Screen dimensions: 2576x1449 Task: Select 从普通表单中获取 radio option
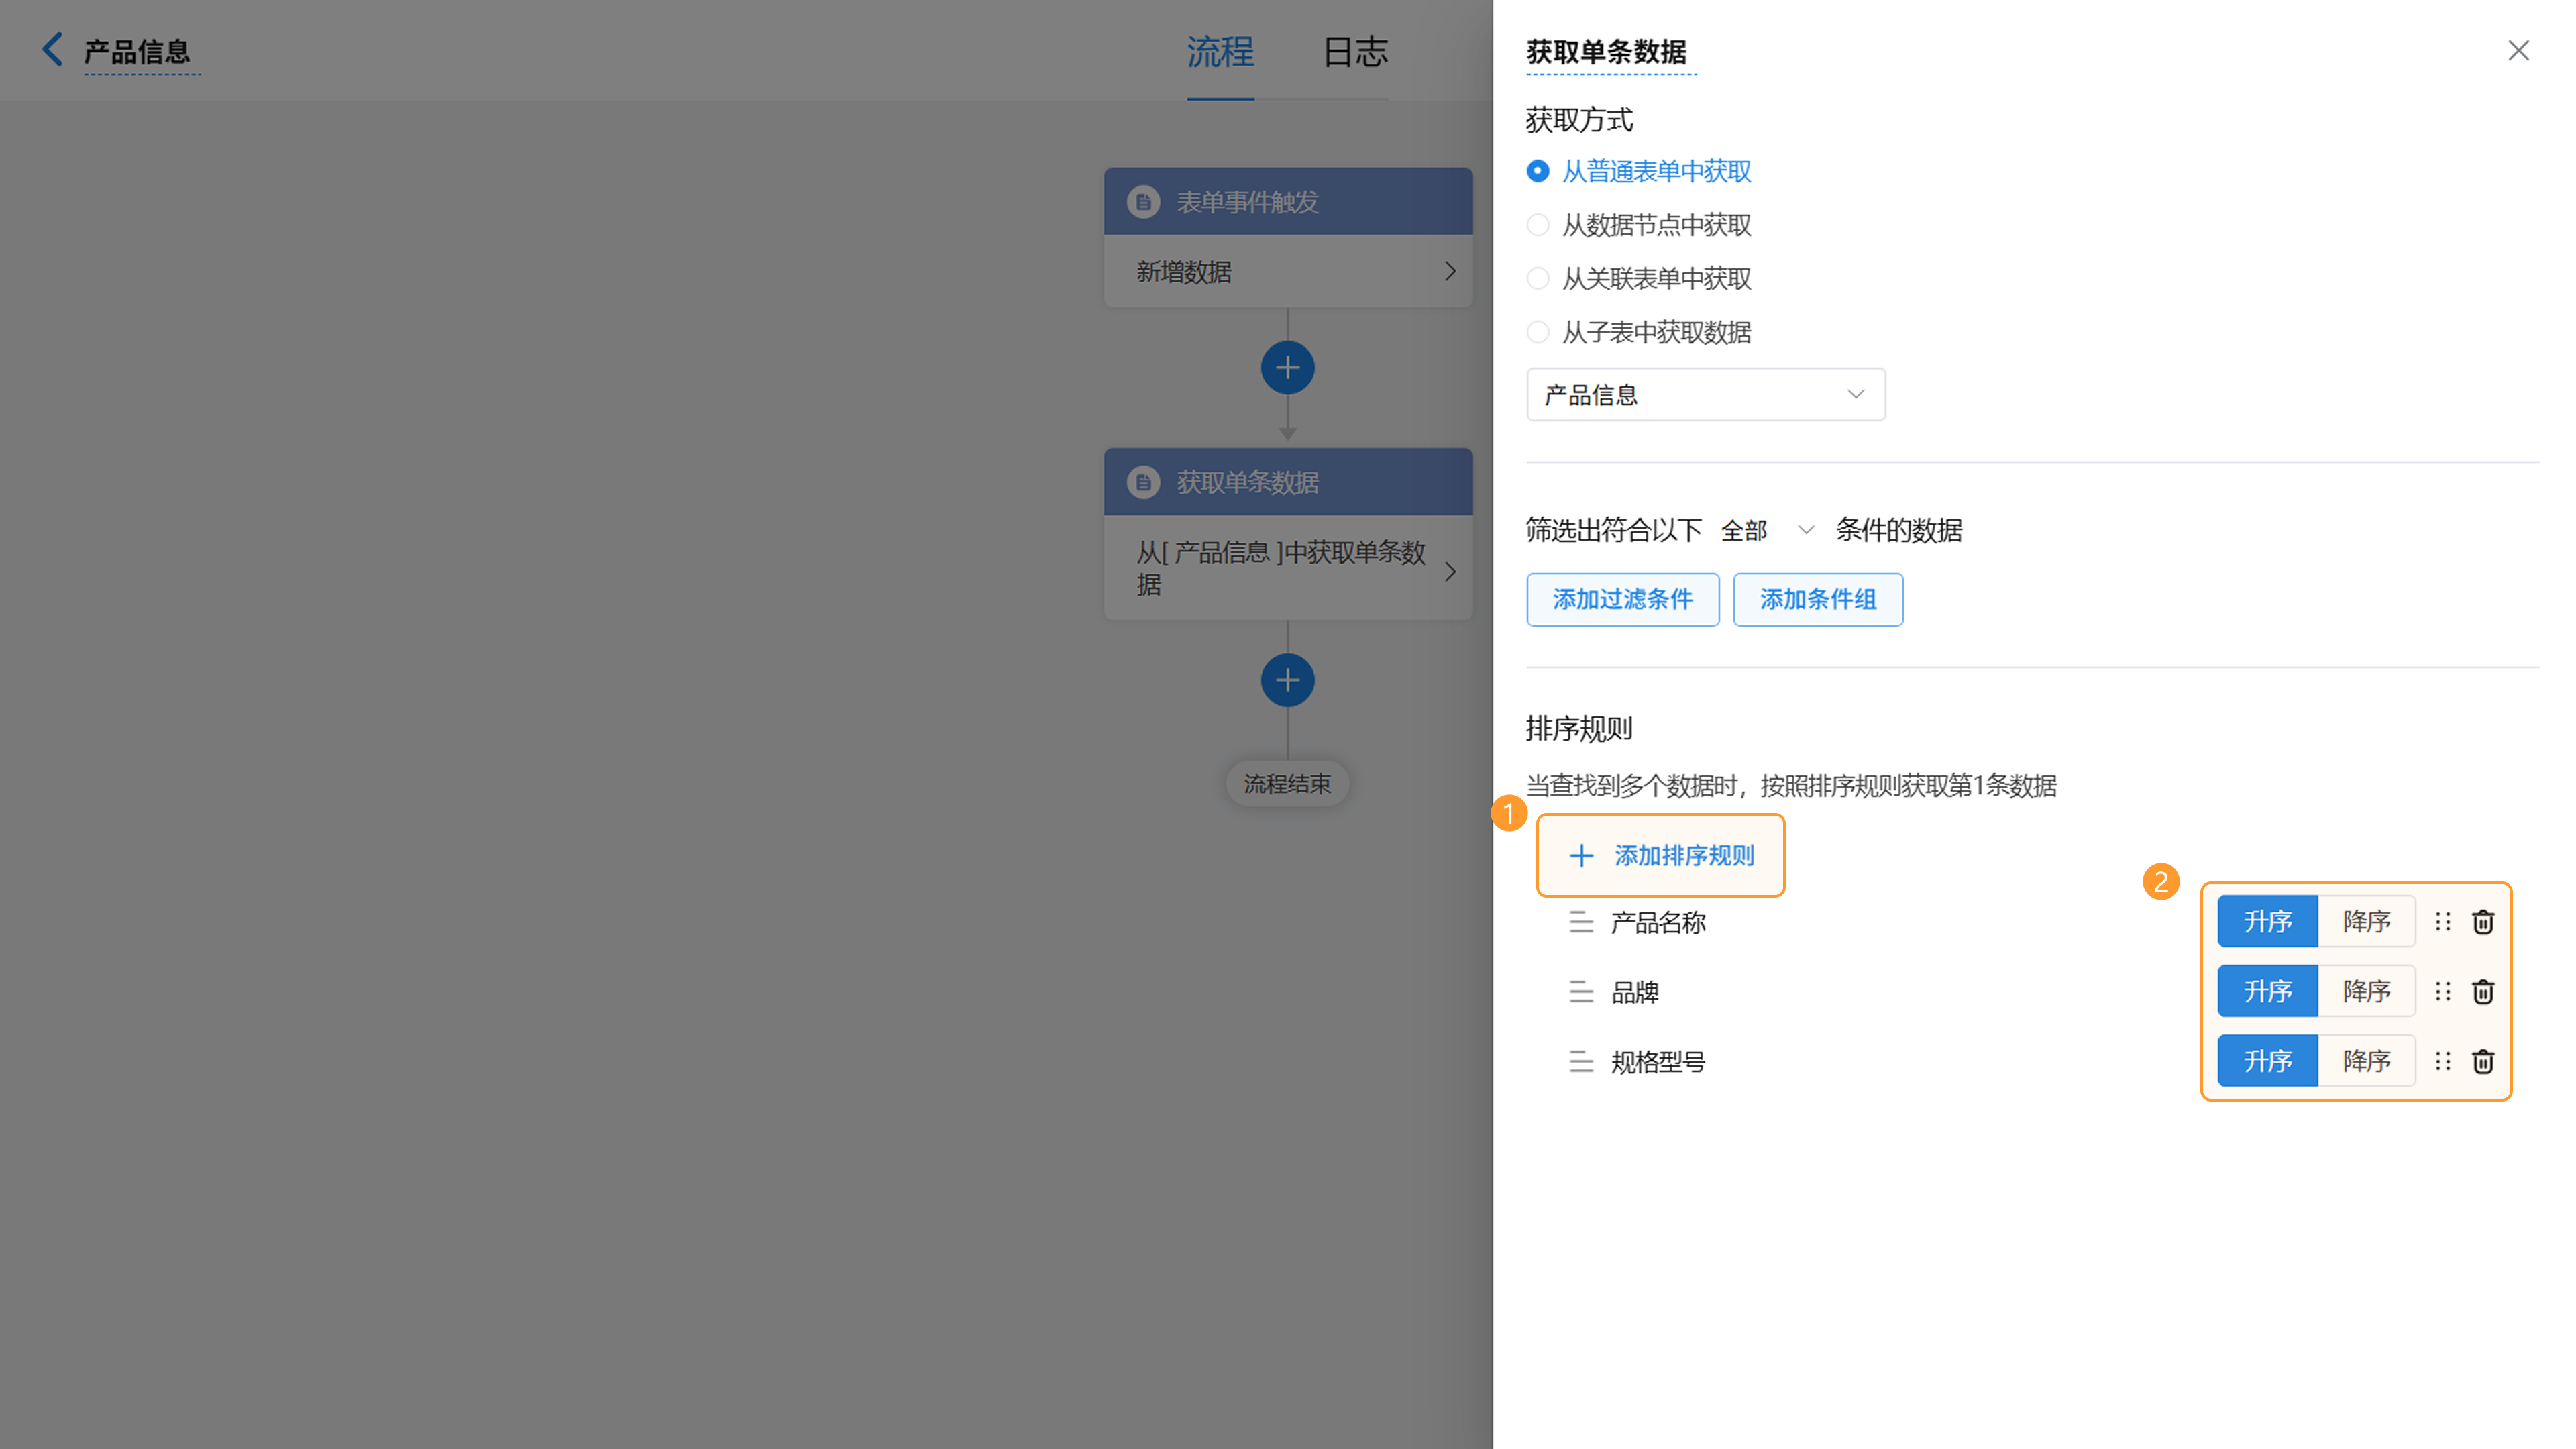click(x=1538, y=171)
